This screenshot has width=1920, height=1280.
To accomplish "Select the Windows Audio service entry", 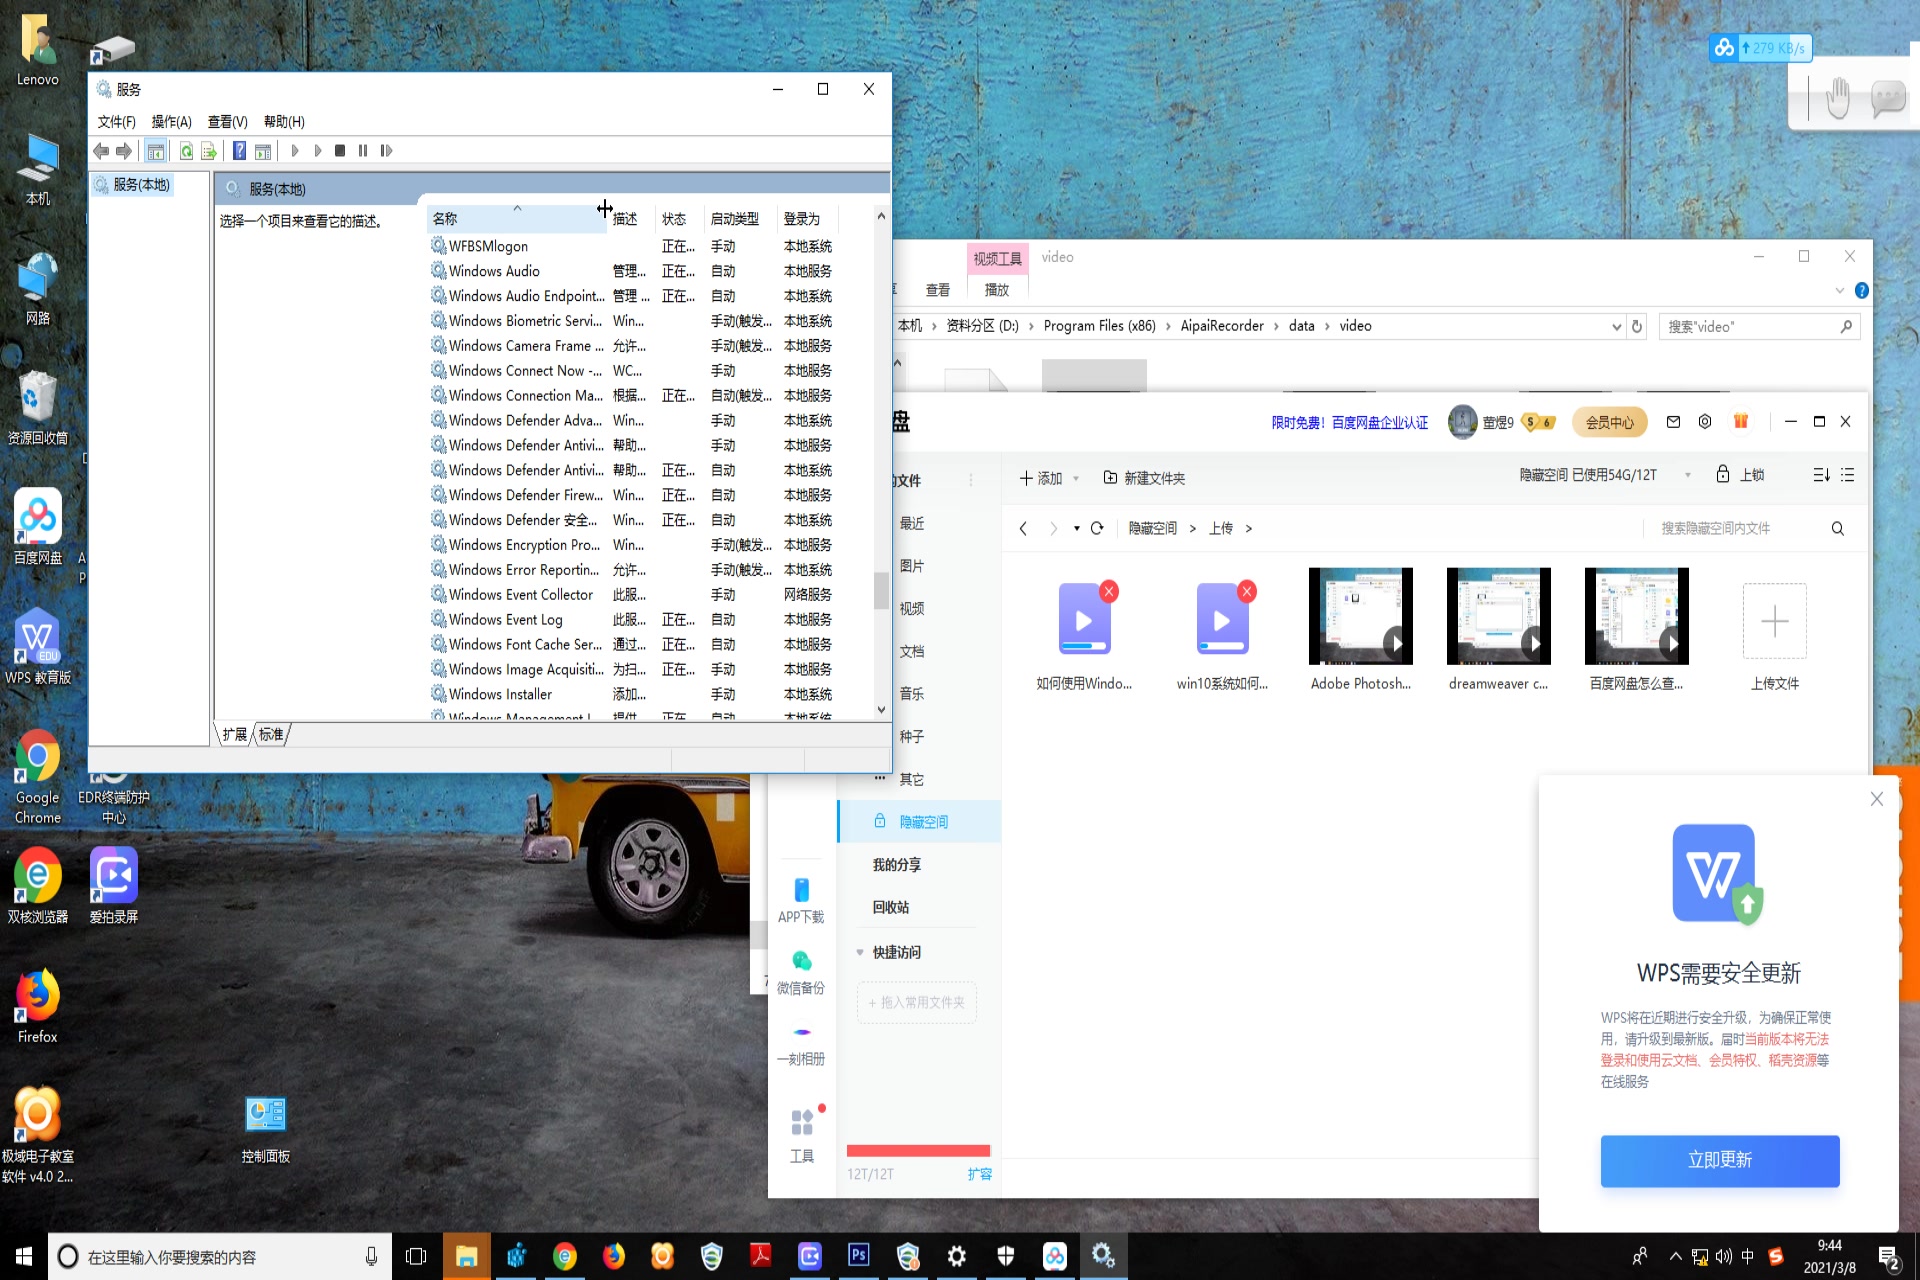I will pos(496,270).
